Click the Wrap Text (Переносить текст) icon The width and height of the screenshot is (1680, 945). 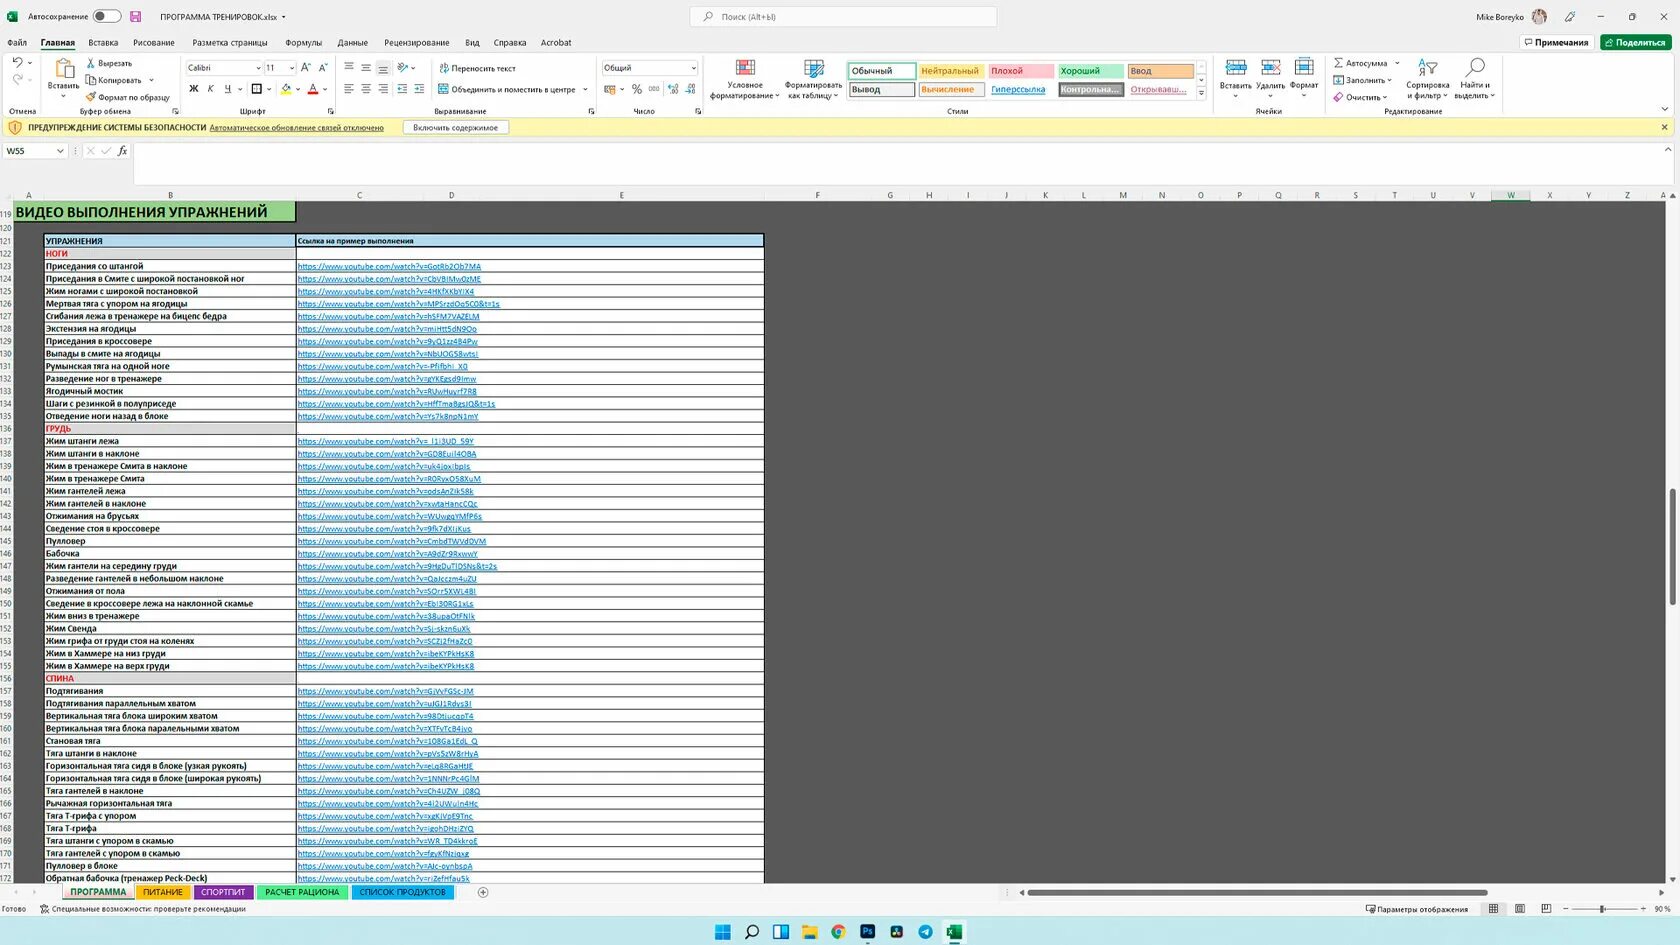[x=444, y=68]
